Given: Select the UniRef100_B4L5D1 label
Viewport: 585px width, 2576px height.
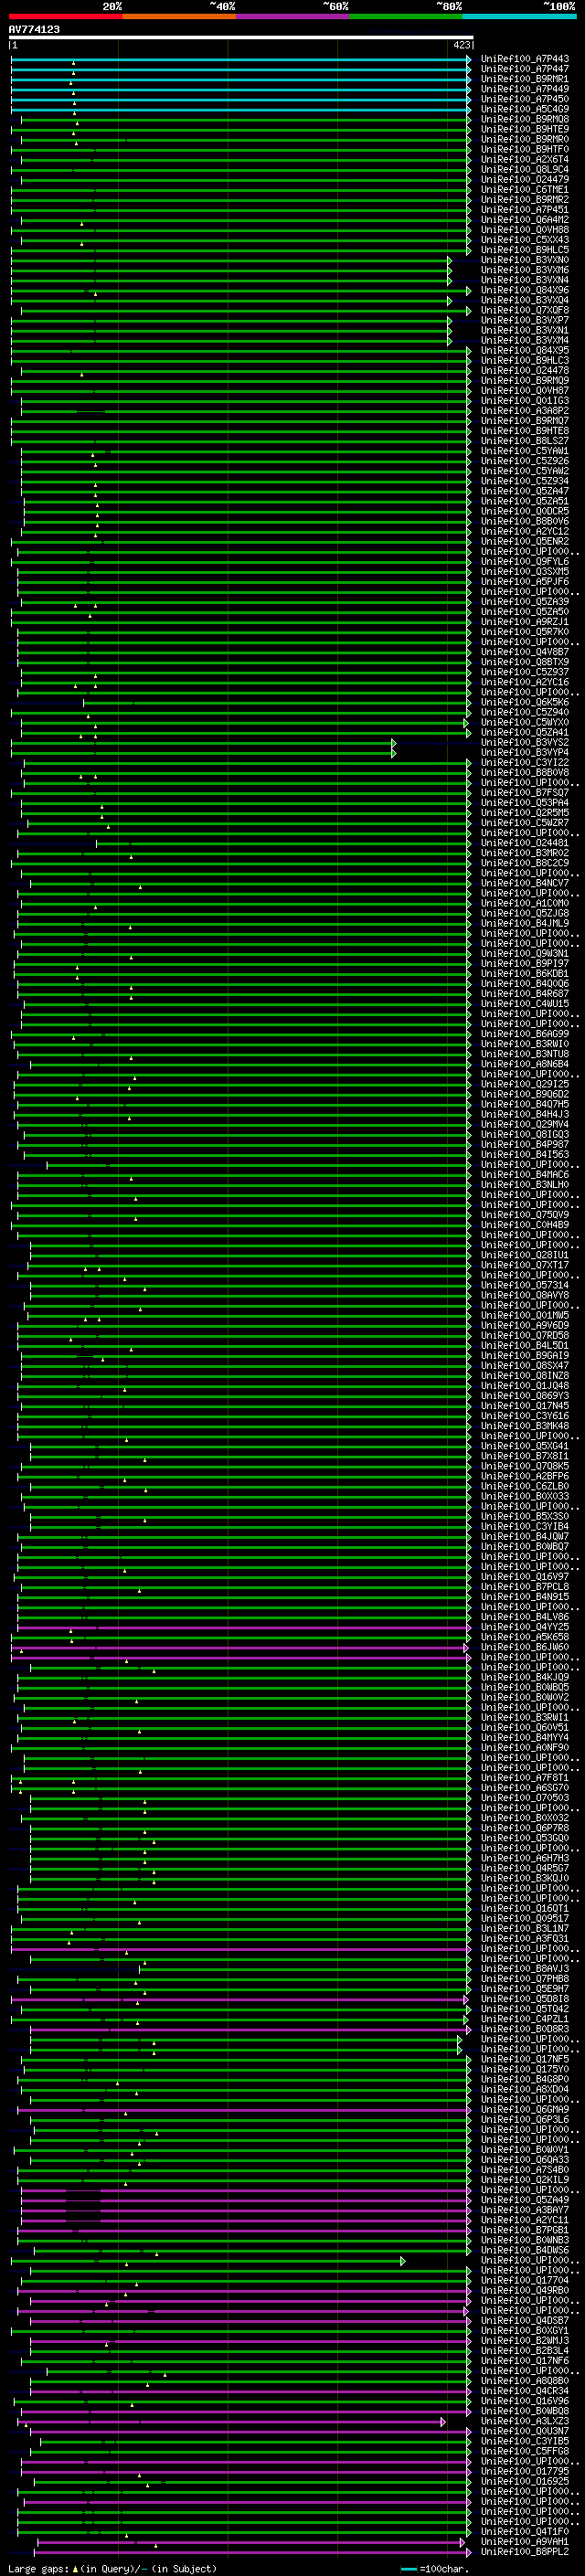Looking at the screenshot, I should [525, 1345].
